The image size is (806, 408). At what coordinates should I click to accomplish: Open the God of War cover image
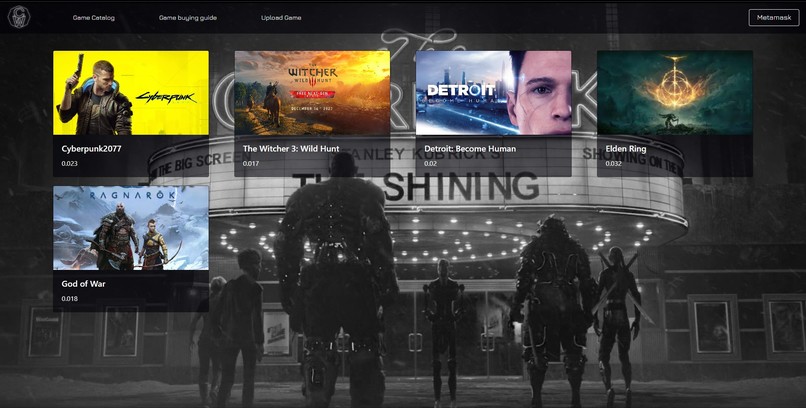pyautogui.click(x=131, y=228)
